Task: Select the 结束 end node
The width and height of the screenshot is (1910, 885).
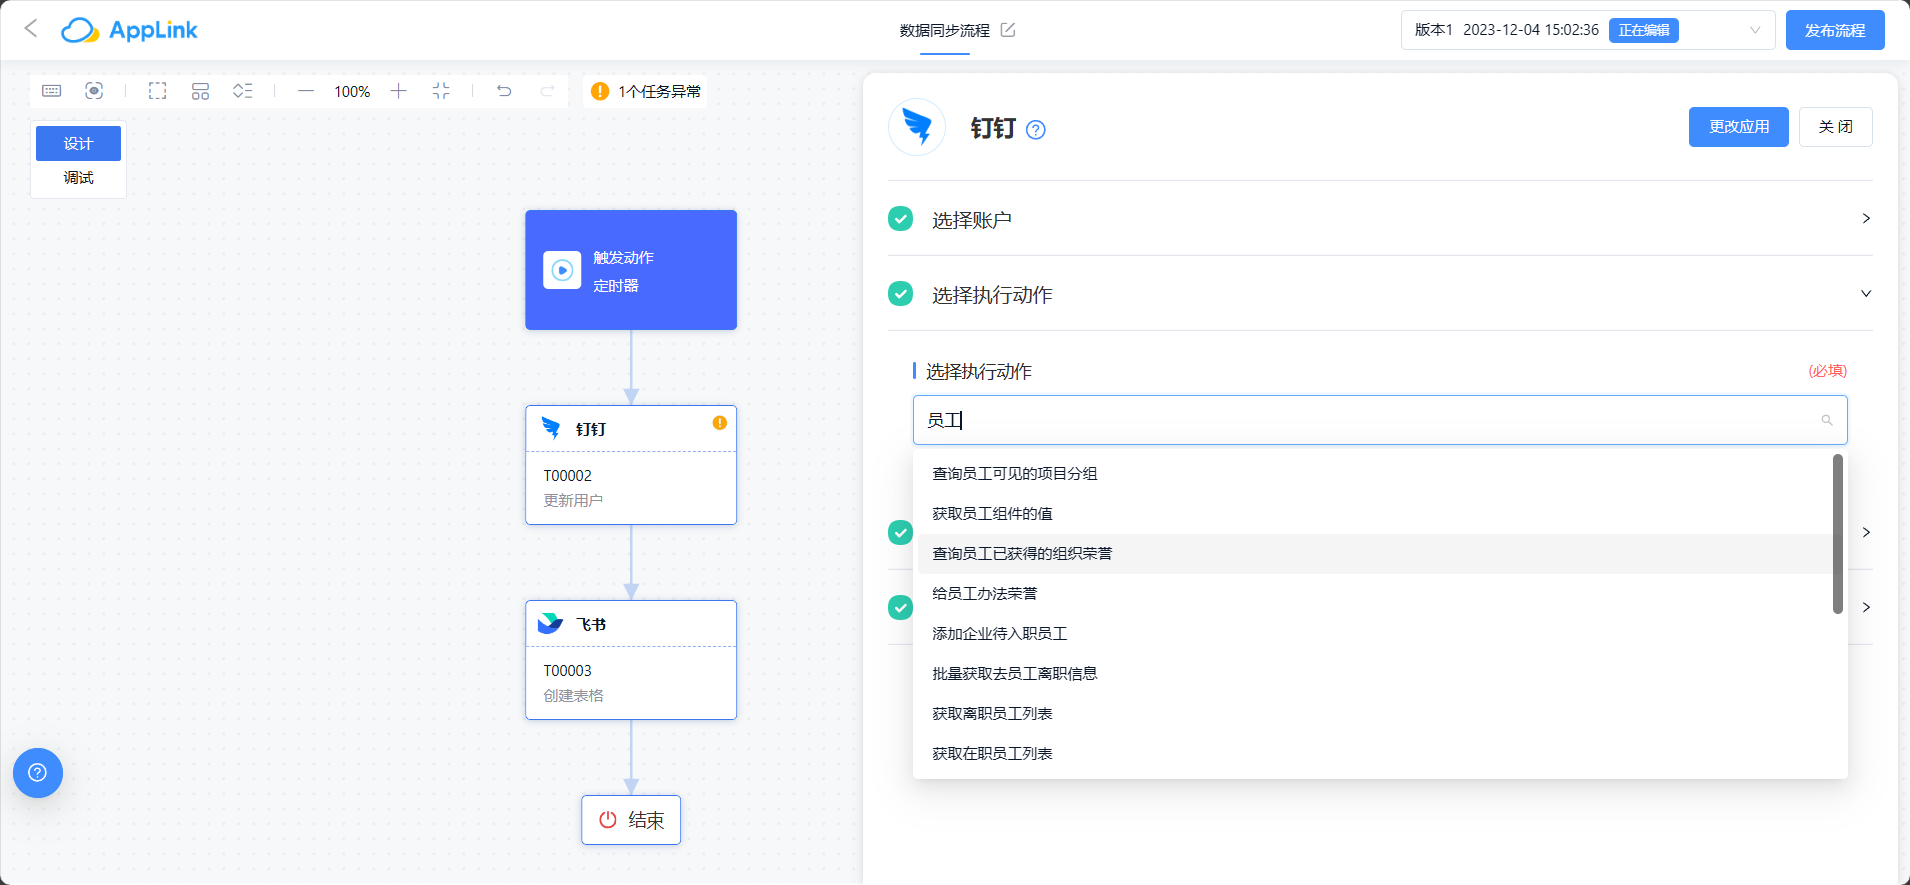Action: pos(631,820)
